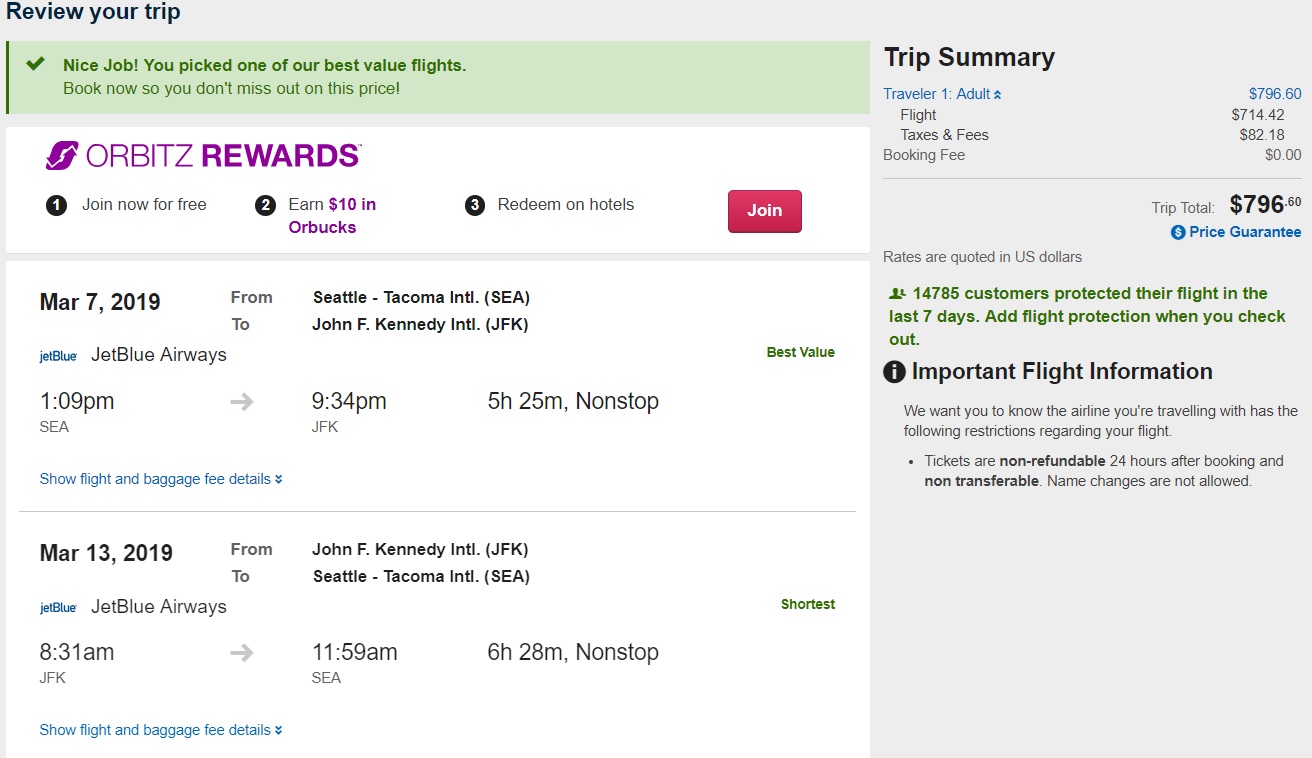The width and height of the screenshot is (1312, 758).
Task: Click the green checkmark success icon
Action: [x=36, y=64]
